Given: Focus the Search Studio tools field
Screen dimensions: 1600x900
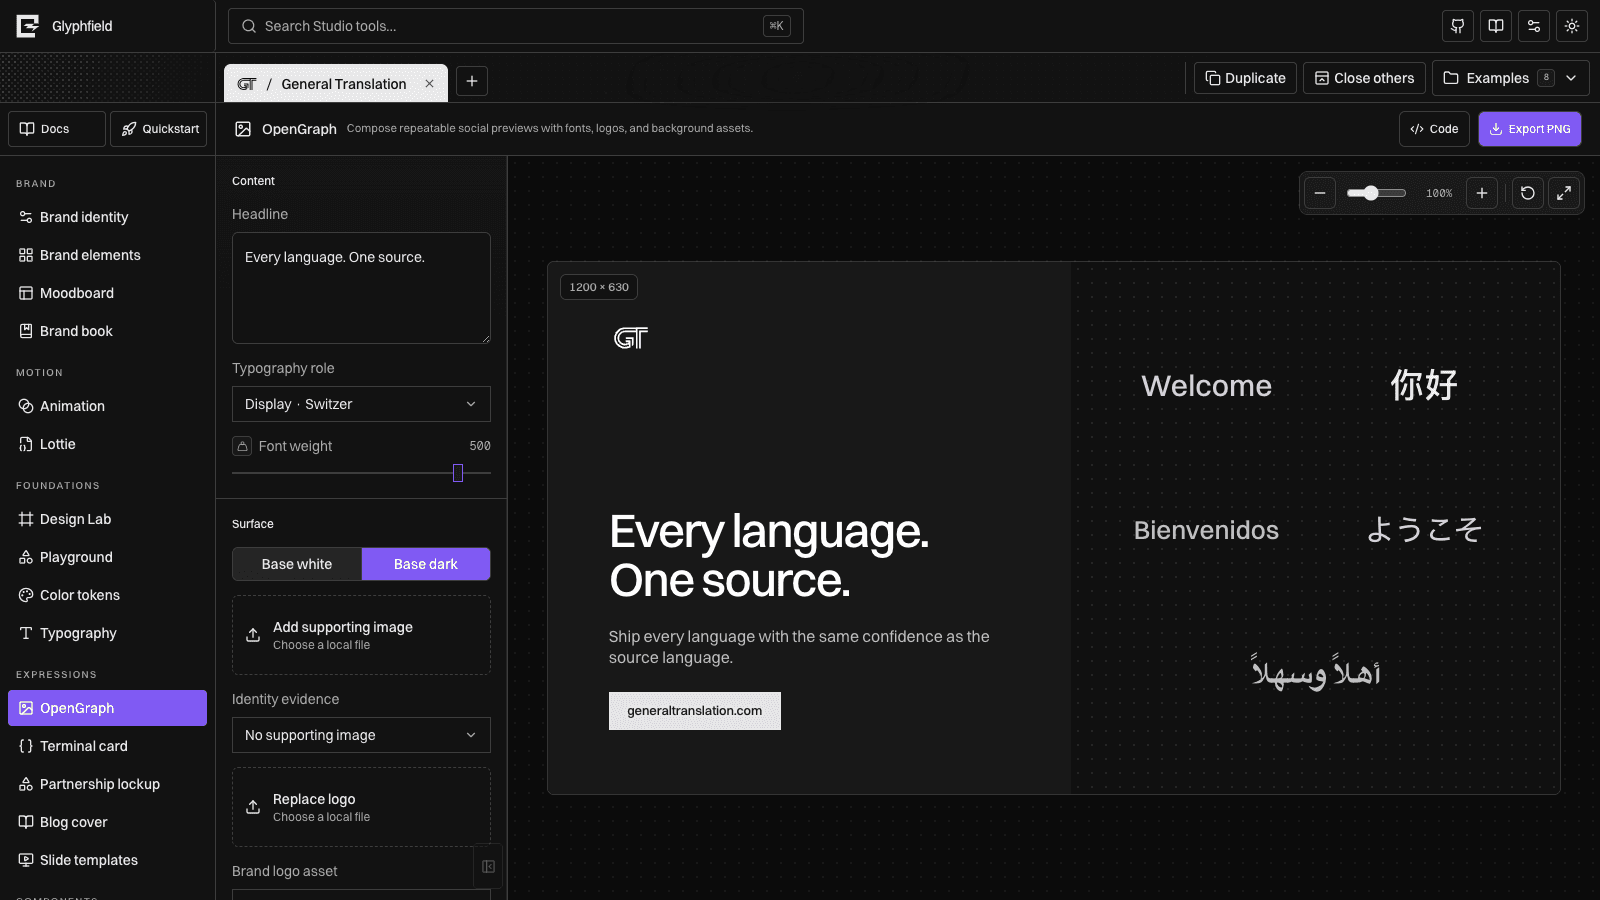Looking at the screenshot, I should pos(516,26).
